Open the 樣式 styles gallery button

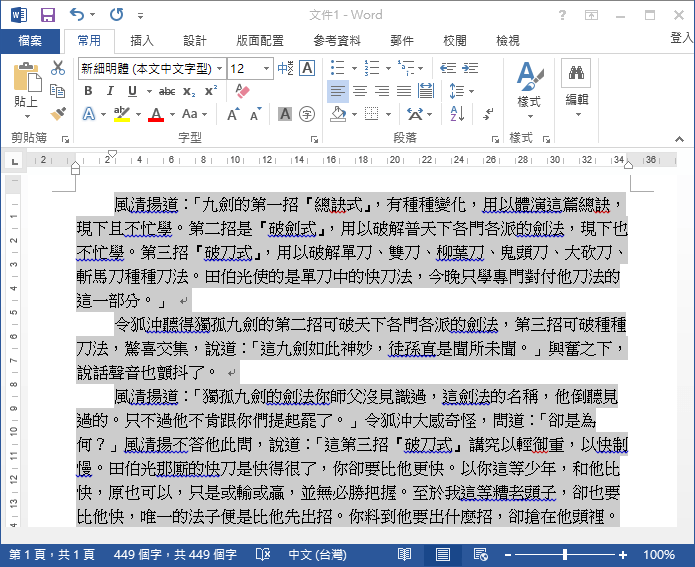[529, 90]
